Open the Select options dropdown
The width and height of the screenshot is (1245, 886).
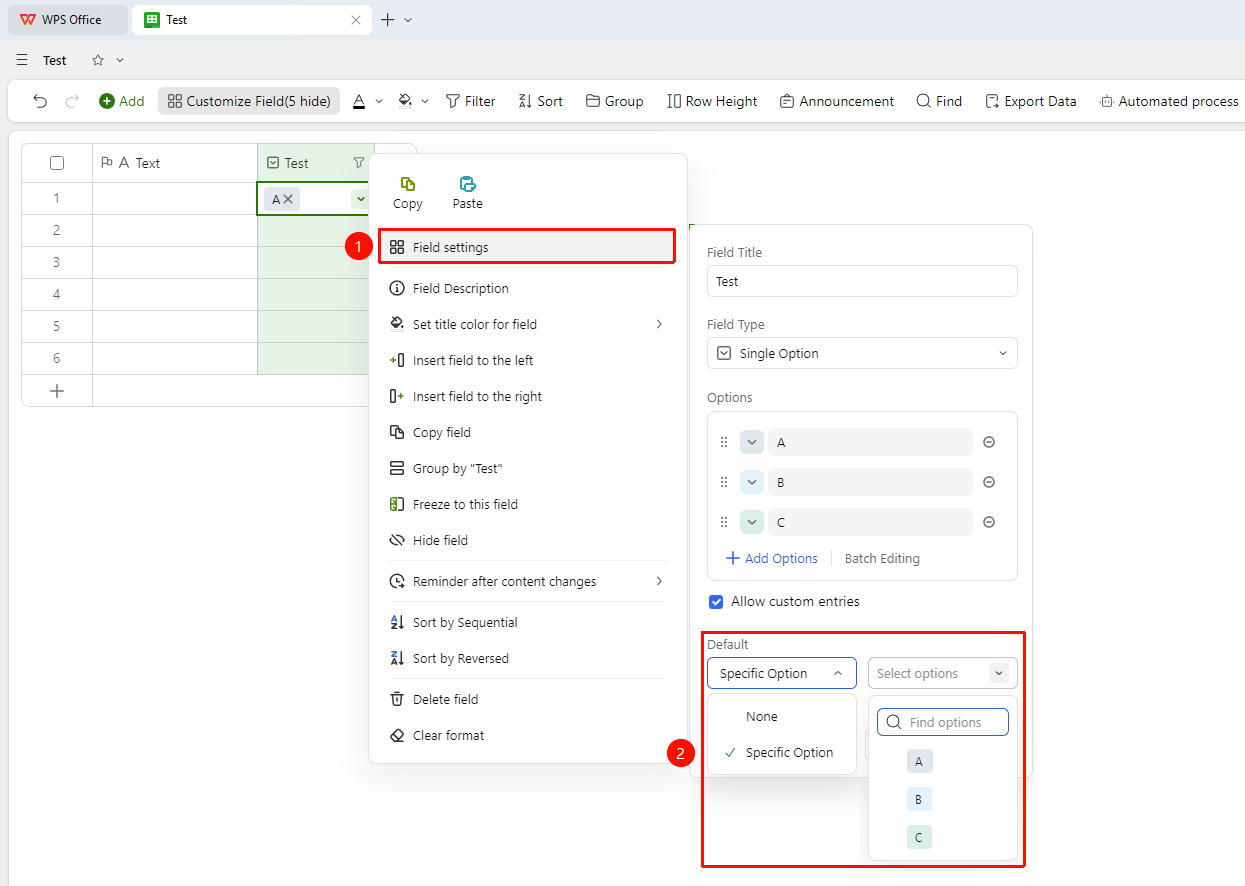pyautogui.click(x=943, y=673)
